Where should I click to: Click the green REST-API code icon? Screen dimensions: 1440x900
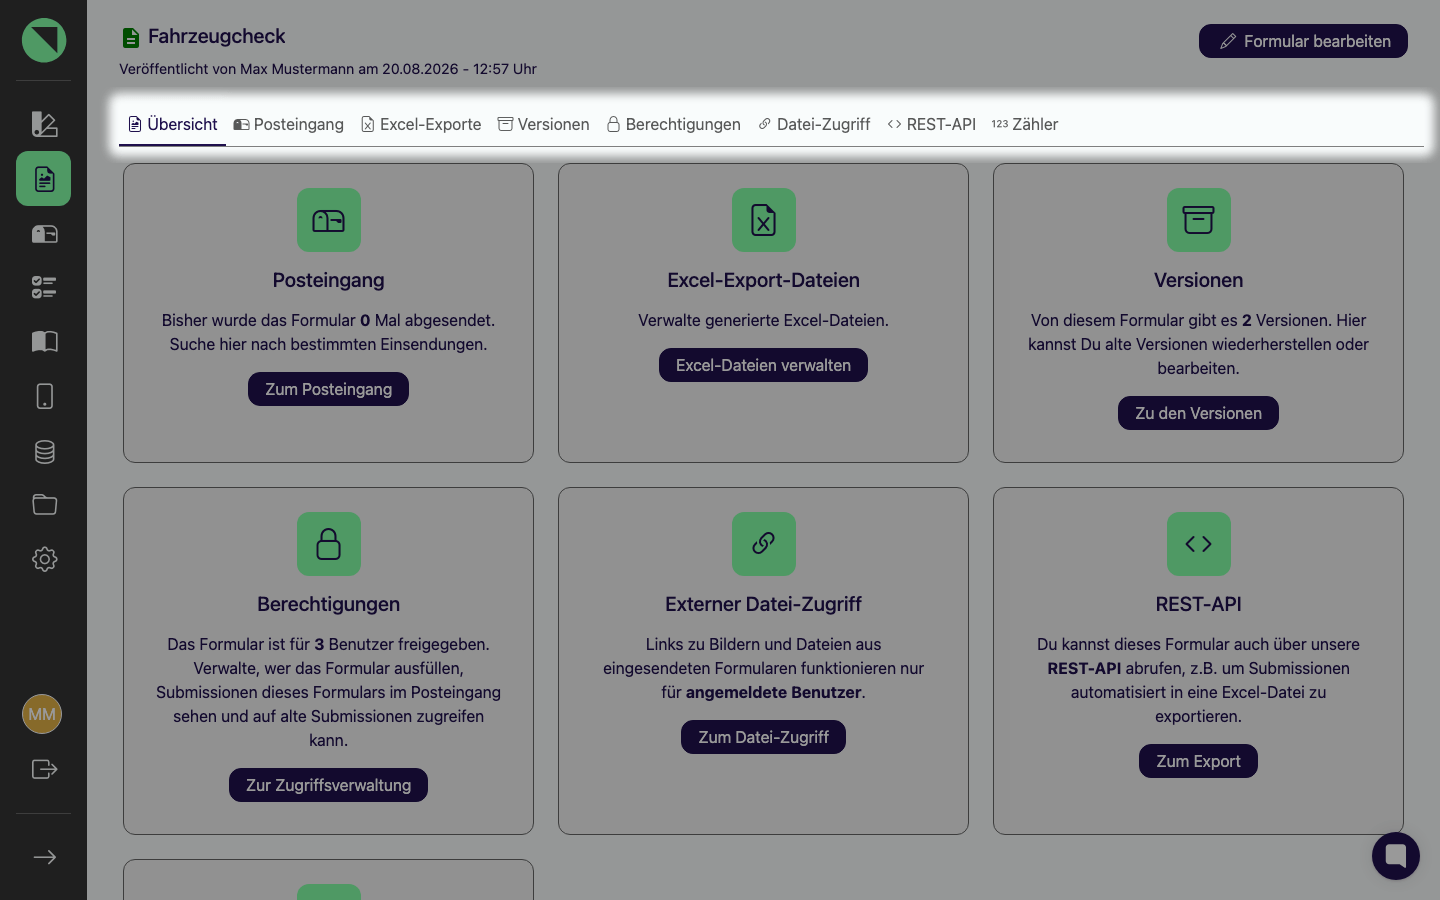tap(1199, 544)
